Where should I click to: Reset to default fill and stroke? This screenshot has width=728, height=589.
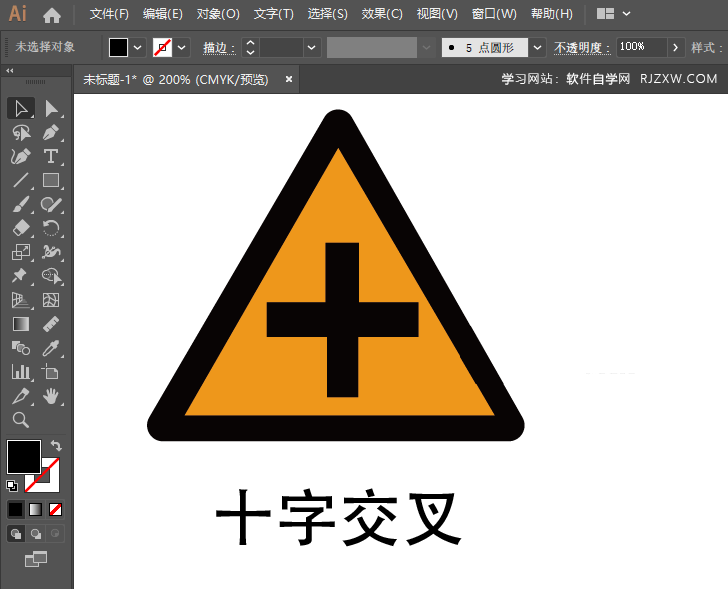point(12,485)
